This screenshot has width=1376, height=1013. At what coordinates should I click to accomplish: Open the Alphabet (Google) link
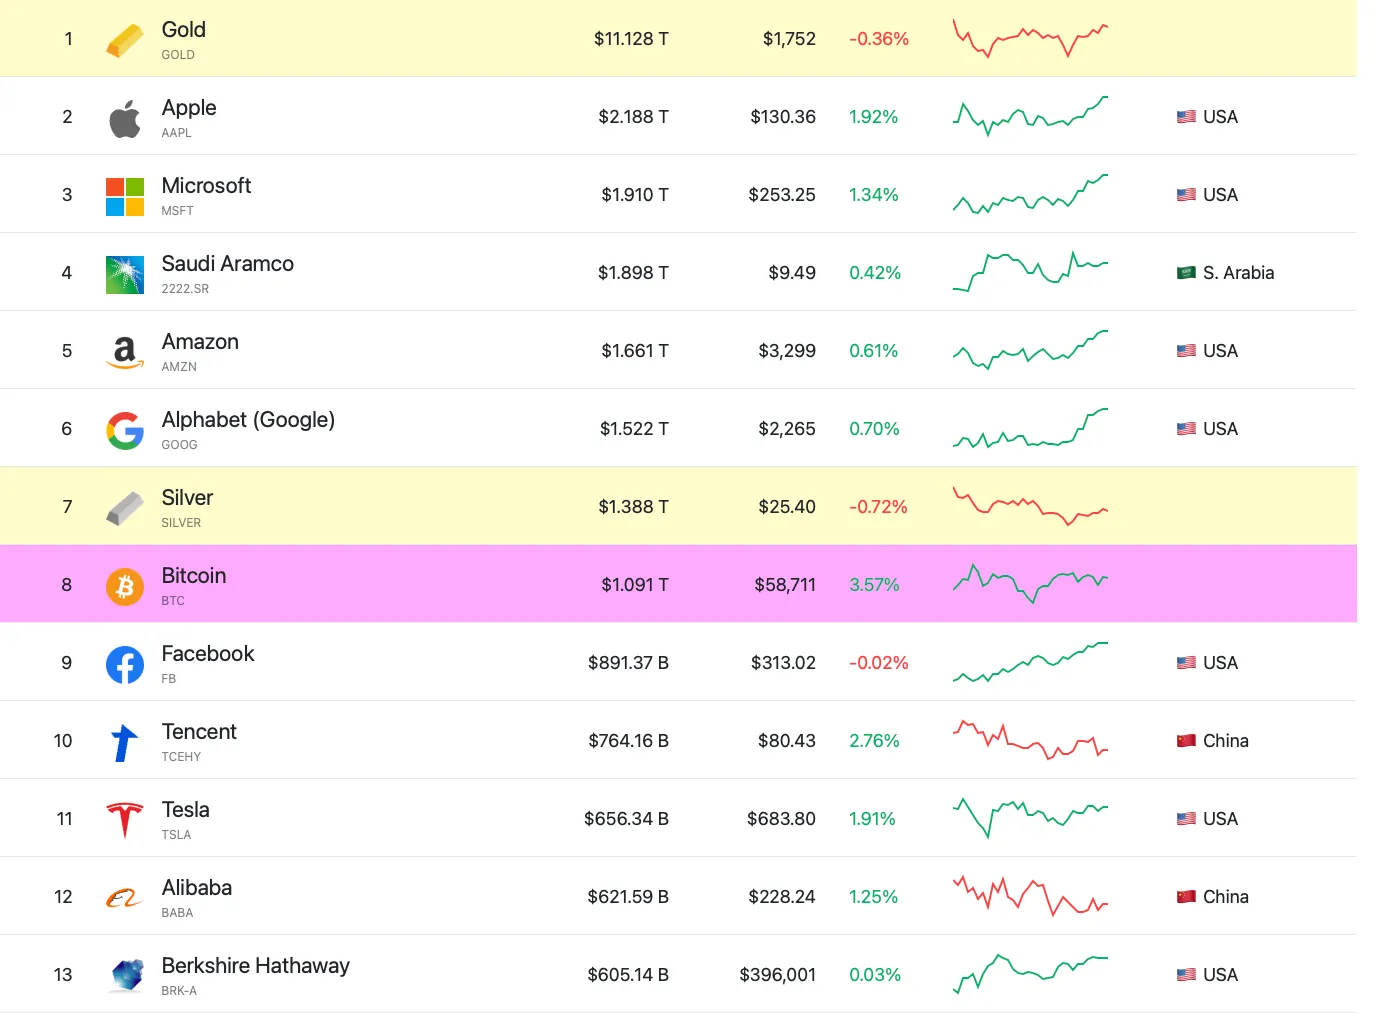pyautogui.click(x=248, y=420)
